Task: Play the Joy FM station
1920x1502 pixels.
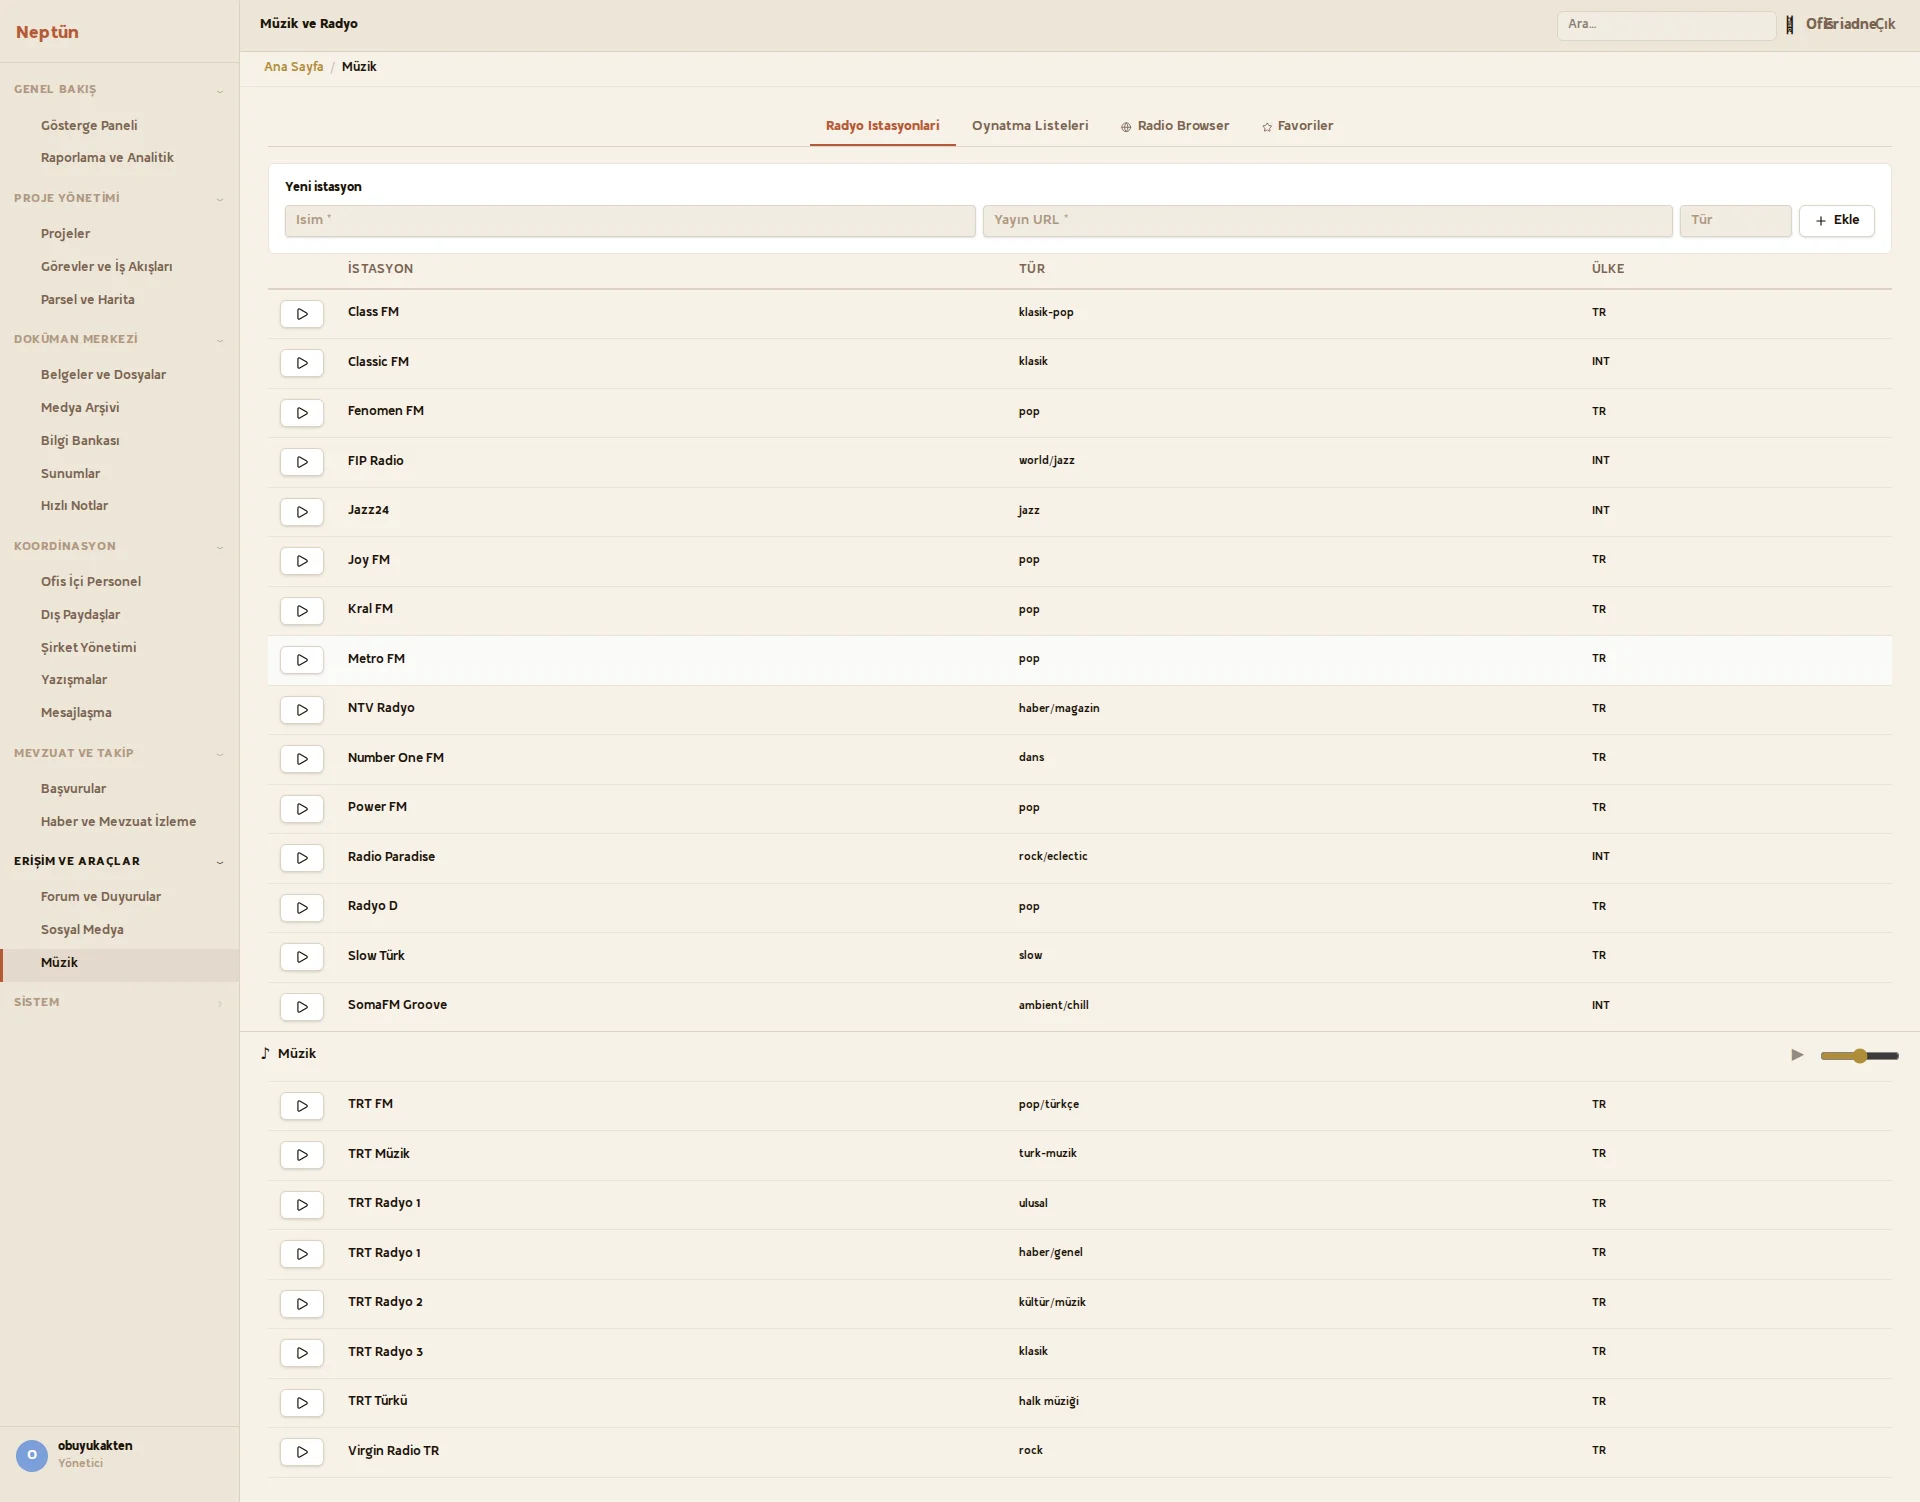Action: tap(302, 561)
